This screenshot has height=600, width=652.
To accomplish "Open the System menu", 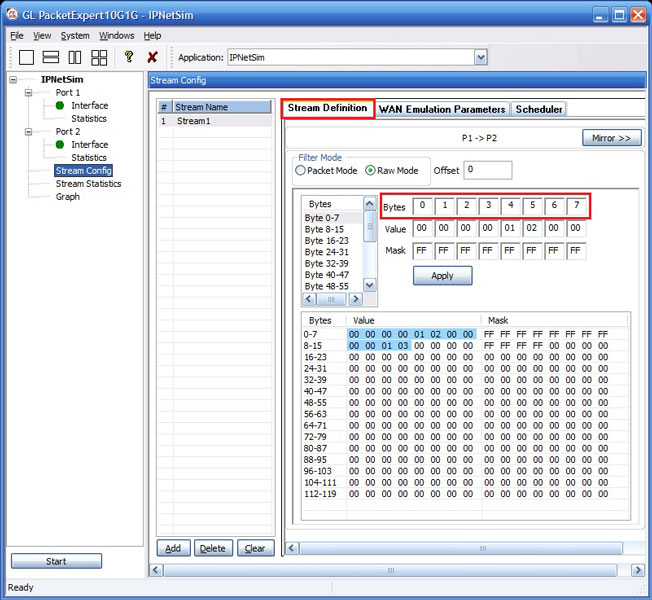I will pyautogui.click(x=75, y=36).
